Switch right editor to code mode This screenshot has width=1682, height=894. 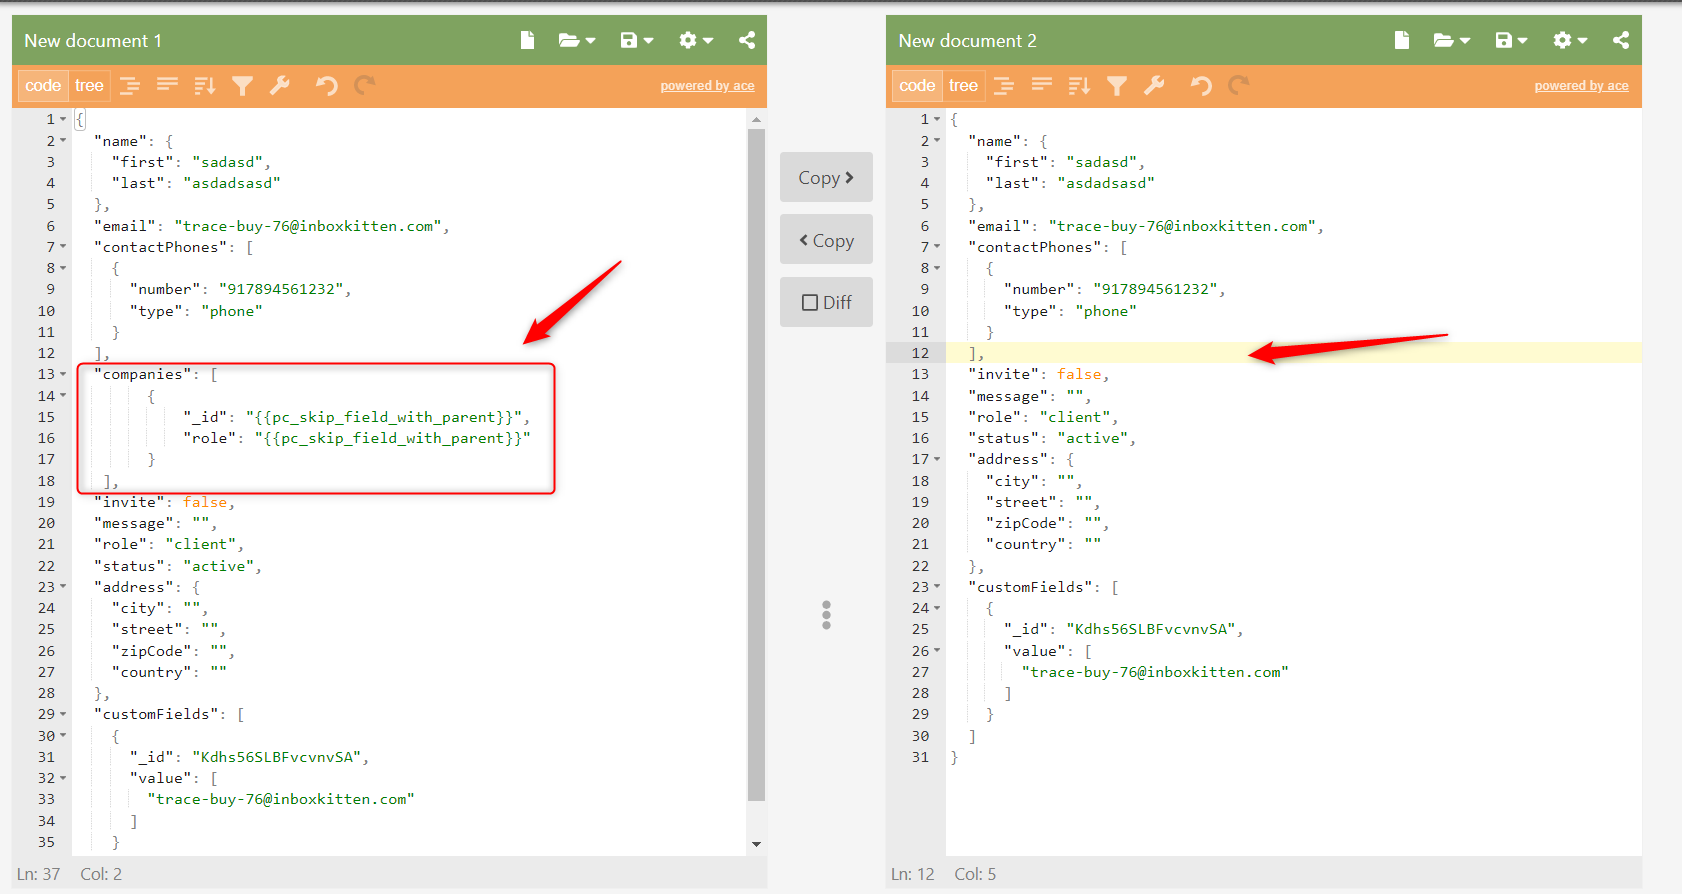tap(917, 86)
